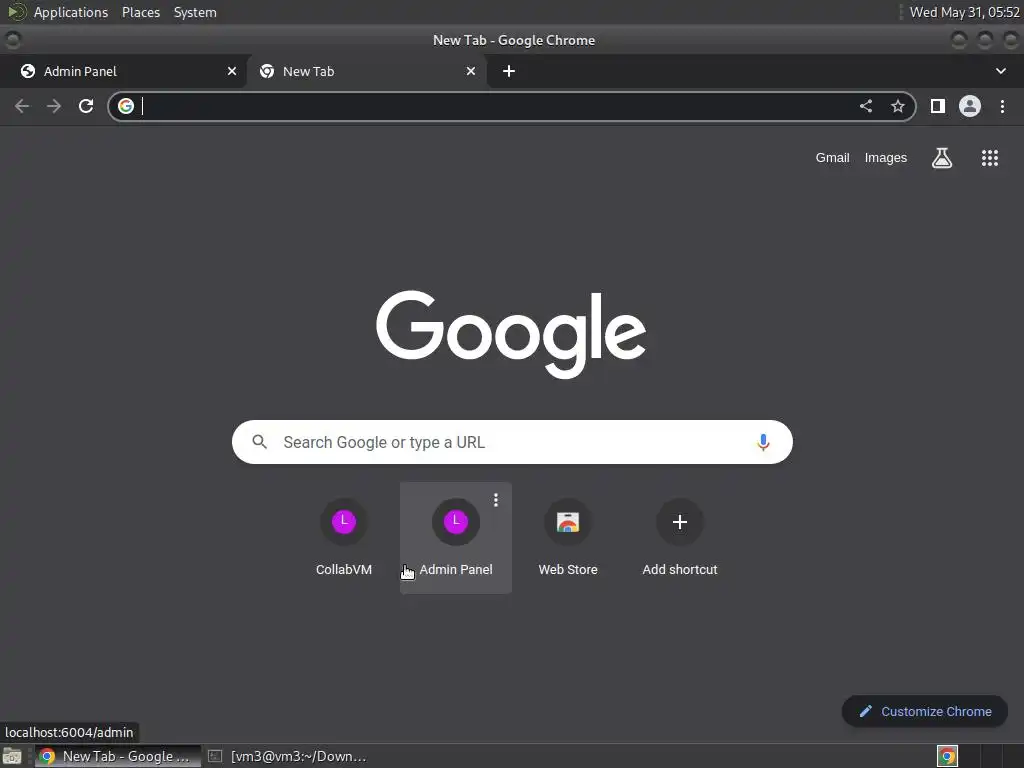
Task: Open a new tab with the plus button
Action: (509, 71)
